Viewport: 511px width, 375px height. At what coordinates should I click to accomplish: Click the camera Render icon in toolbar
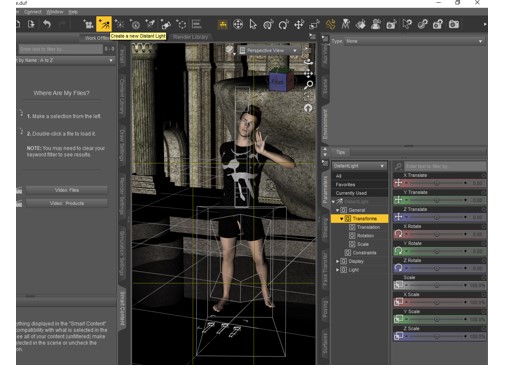[454, 24]
